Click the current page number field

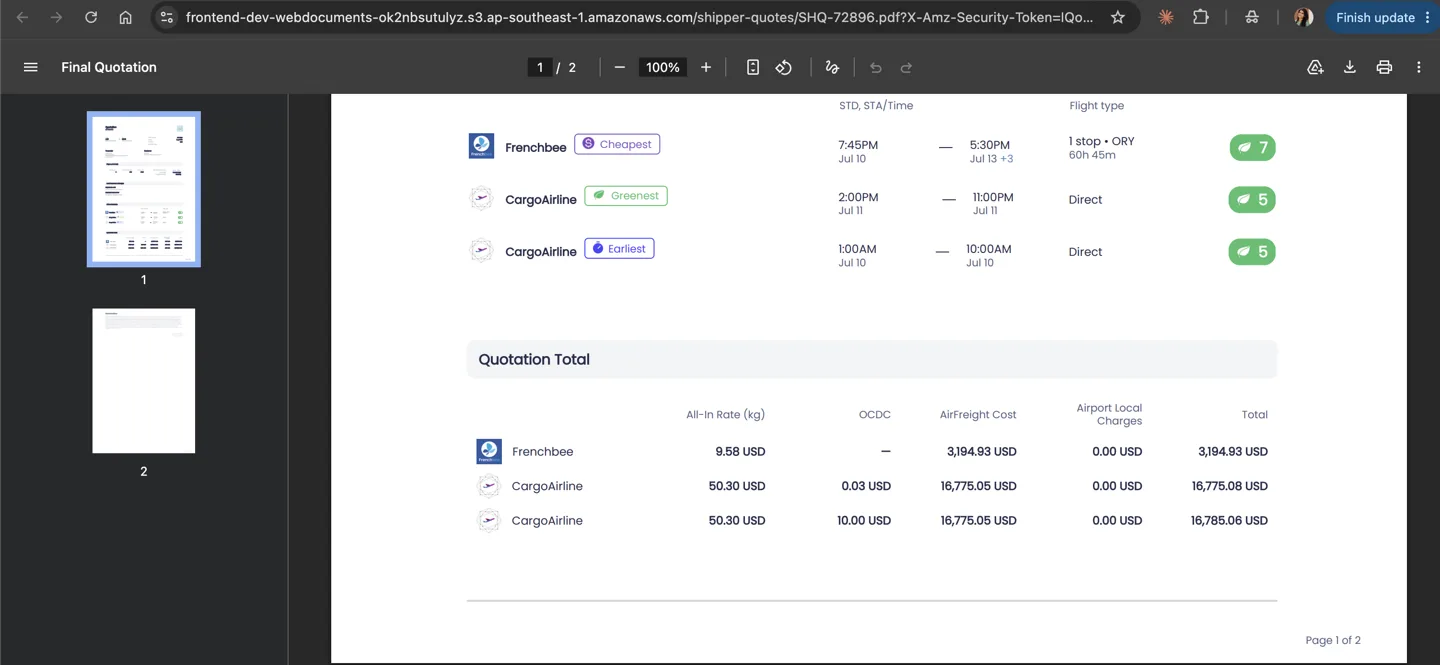[x=540, y=67]
